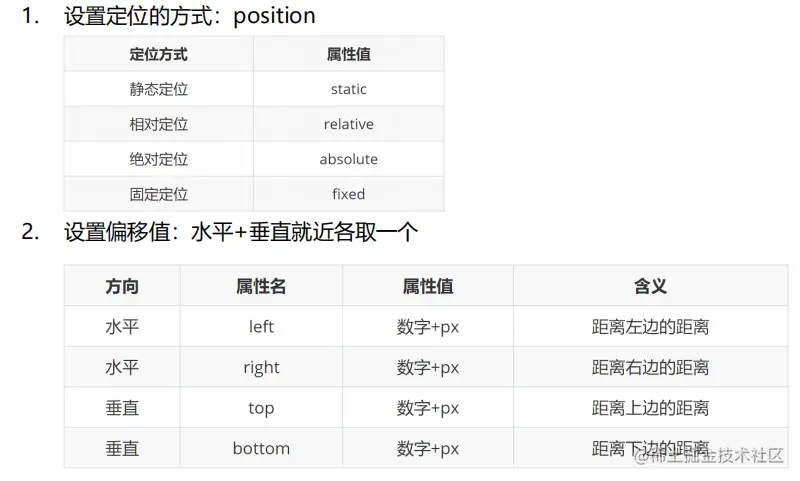Click the 'left' property name cell

pos(261,327)
